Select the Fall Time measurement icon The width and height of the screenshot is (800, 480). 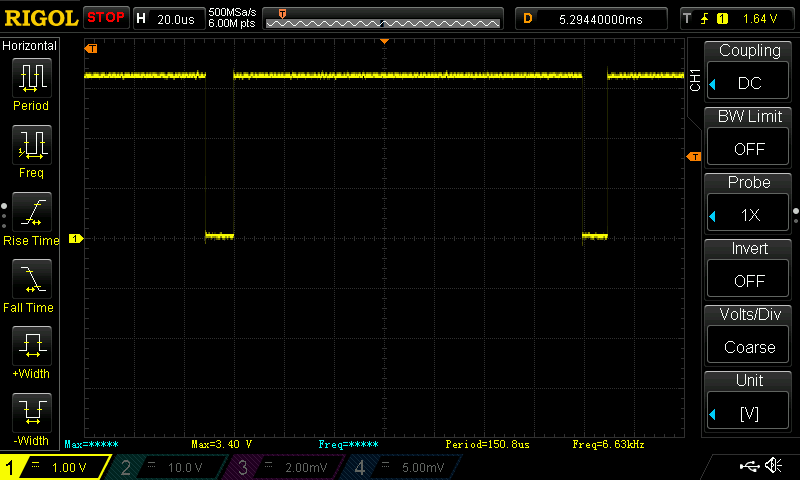pyautogui.click(x=32, y=279)
